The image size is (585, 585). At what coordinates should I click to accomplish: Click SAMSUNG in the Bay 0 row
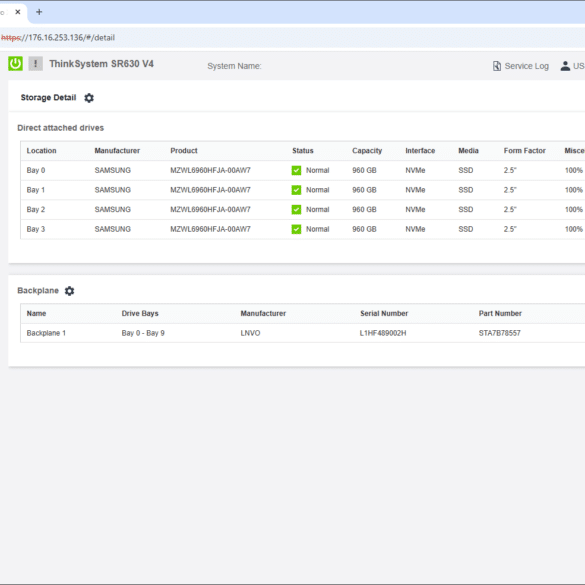(x=113, y=171)
